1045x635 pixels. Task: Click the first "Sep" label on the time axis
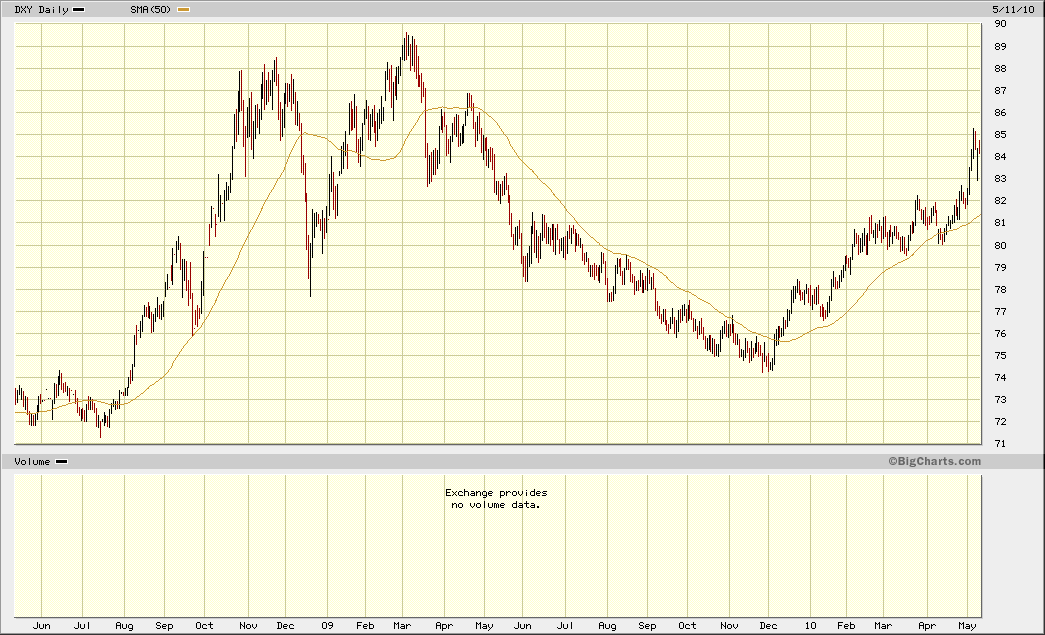point(164,626)
